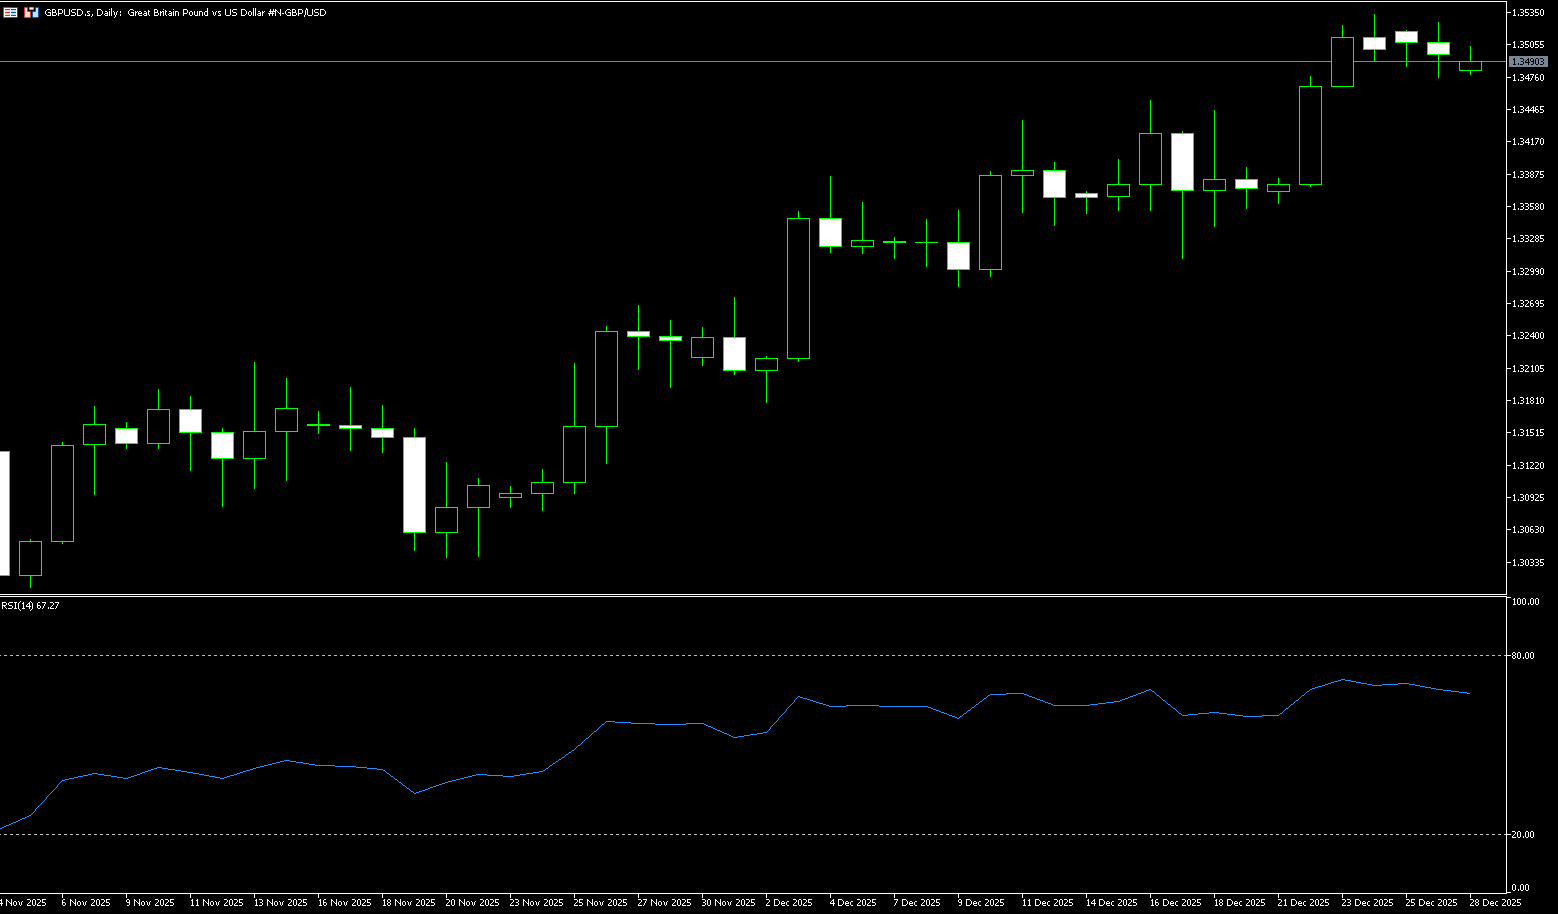Click the tall bullish candle near 2 Dec 2025
The width and height of the screenshot is (1558, 914).
[x=798, y=288]
